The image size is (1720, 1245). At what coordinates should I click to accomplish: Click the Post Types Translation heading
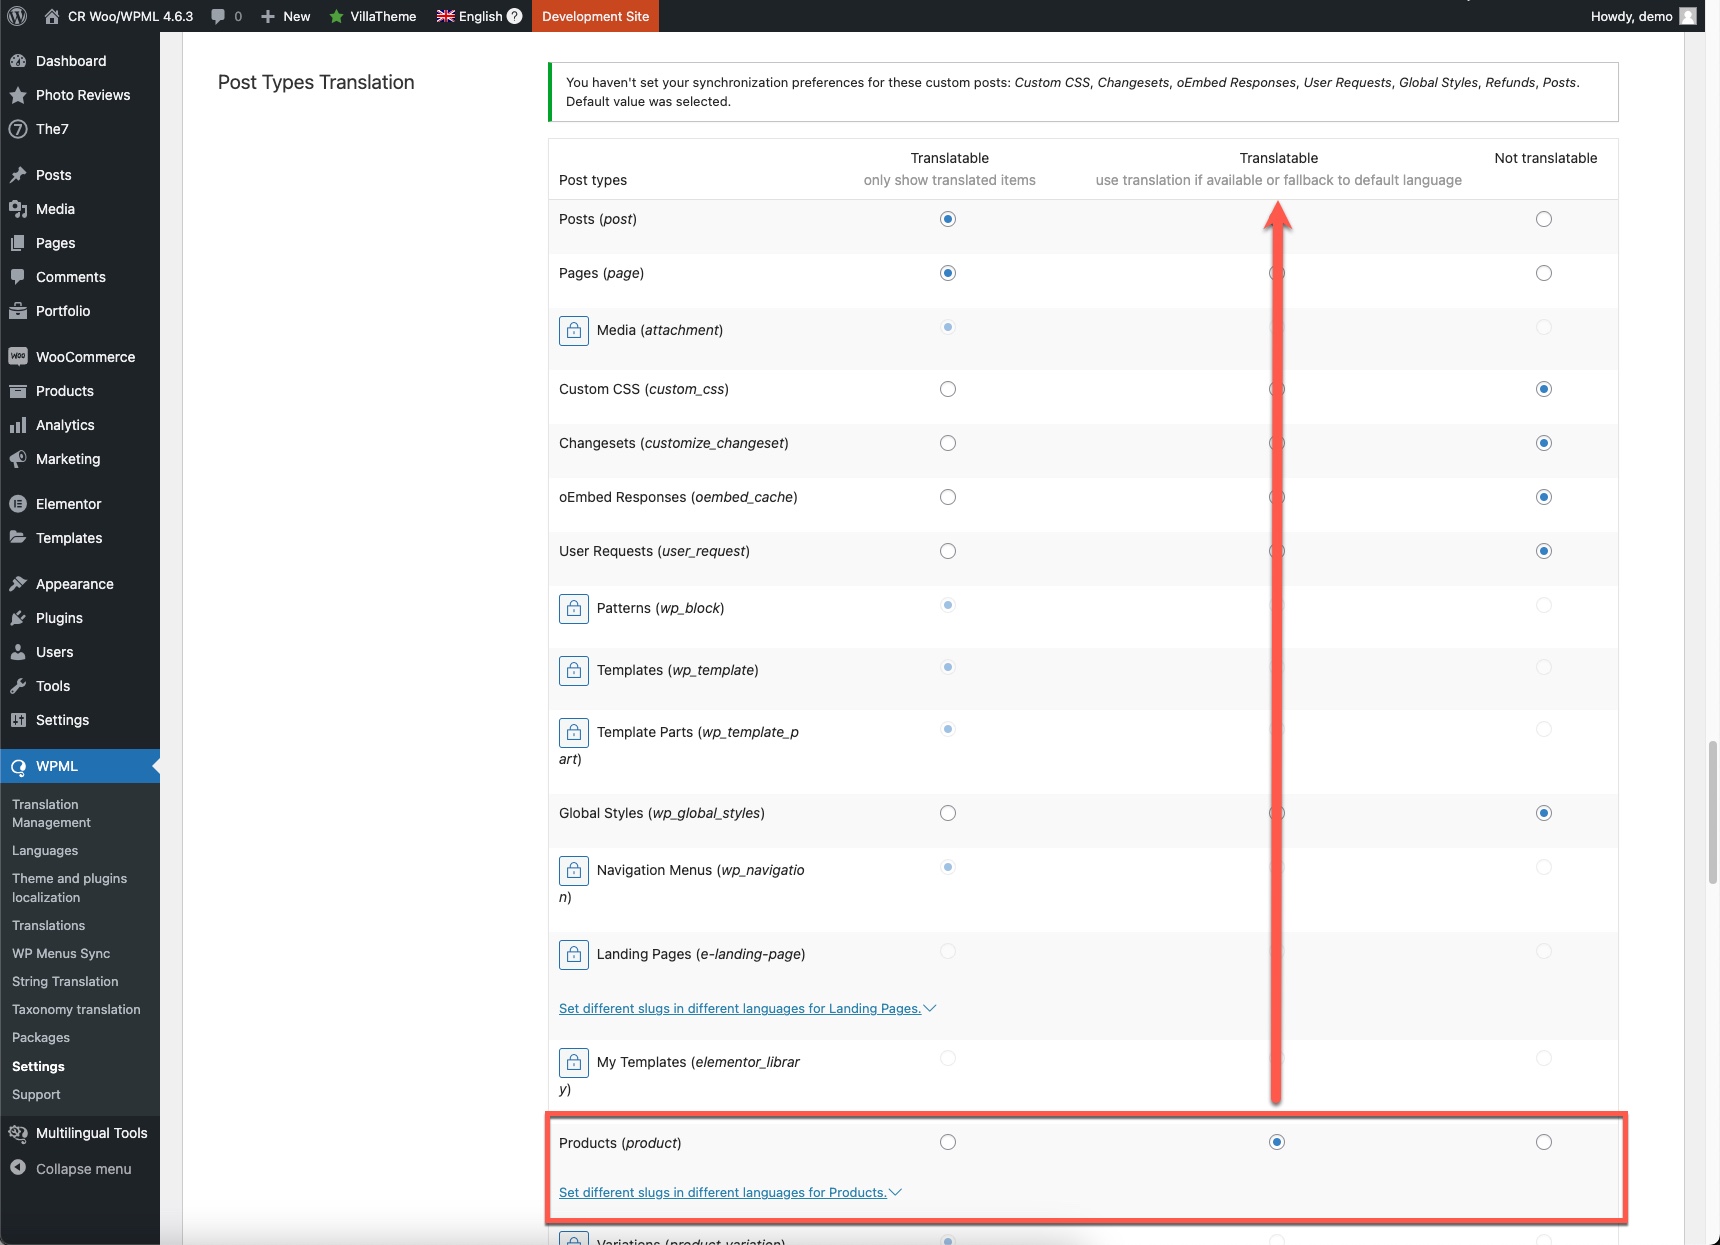pyautogui.click(x=316, y=82)
